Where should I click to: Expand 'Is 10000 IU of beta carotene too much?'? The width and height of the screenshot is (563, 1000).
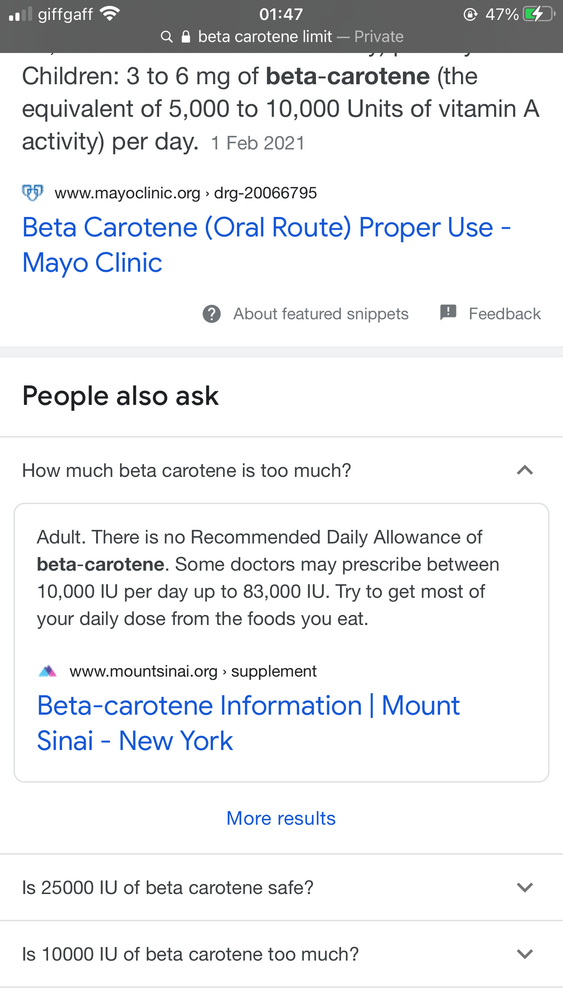pos(281,954)
